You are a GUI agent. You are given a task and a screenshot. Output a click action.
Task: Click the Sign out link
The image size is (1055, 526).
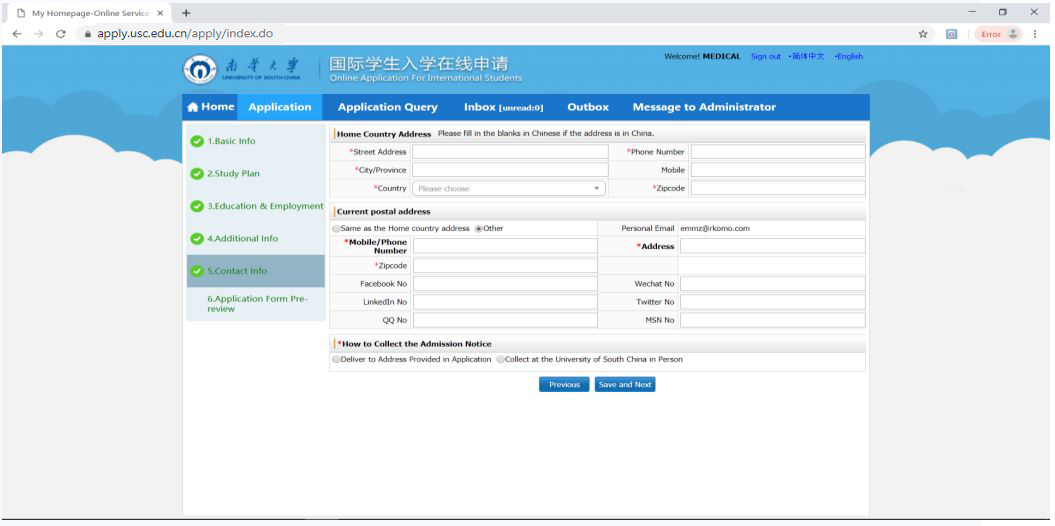tap(765, 56)
